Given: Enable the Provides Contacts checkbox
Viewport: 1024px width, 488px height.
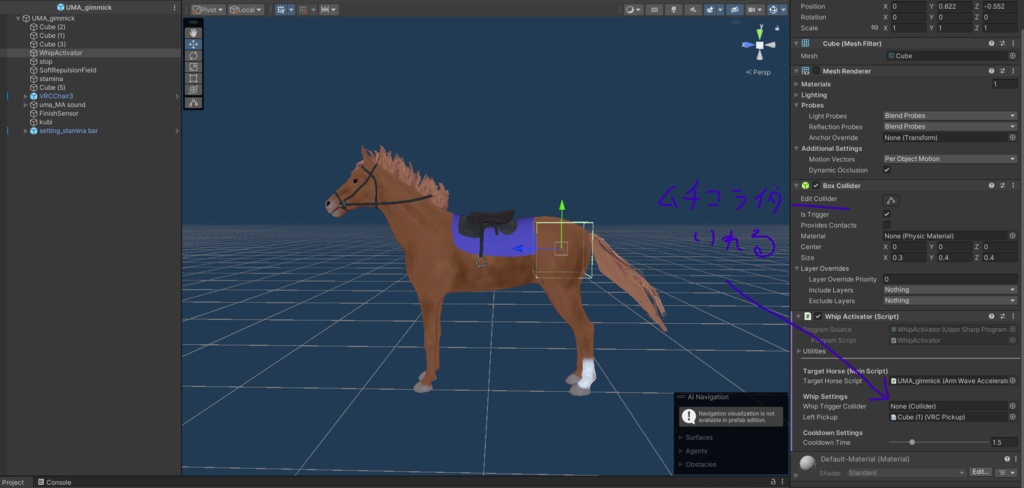Looking at the screenshot, I should [886, 225].
